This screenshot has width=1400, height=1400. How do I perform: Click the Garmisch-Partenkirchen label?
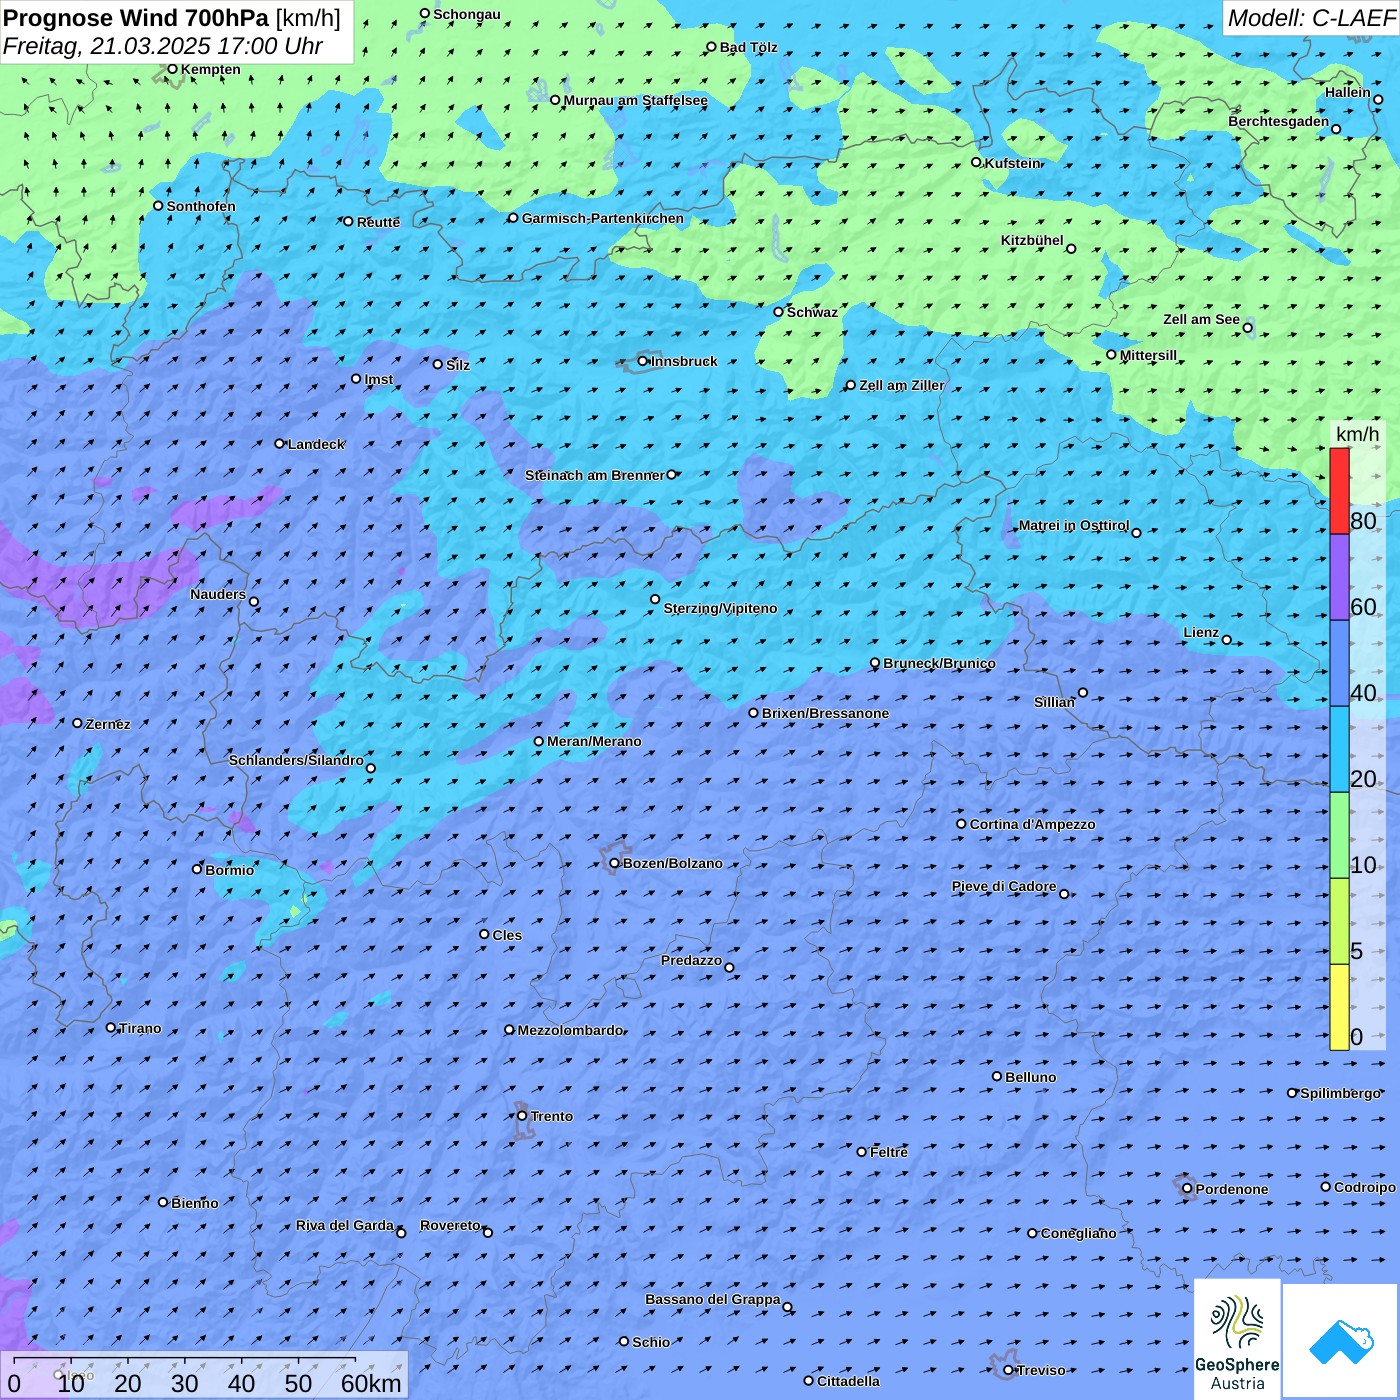tap(603, 218)
